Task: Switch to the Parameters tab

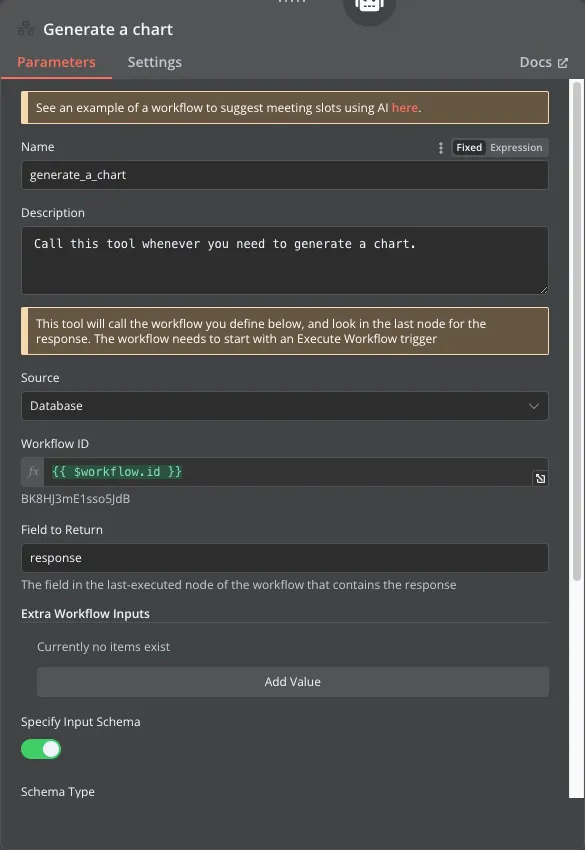Action: click(x=56, y=62)
